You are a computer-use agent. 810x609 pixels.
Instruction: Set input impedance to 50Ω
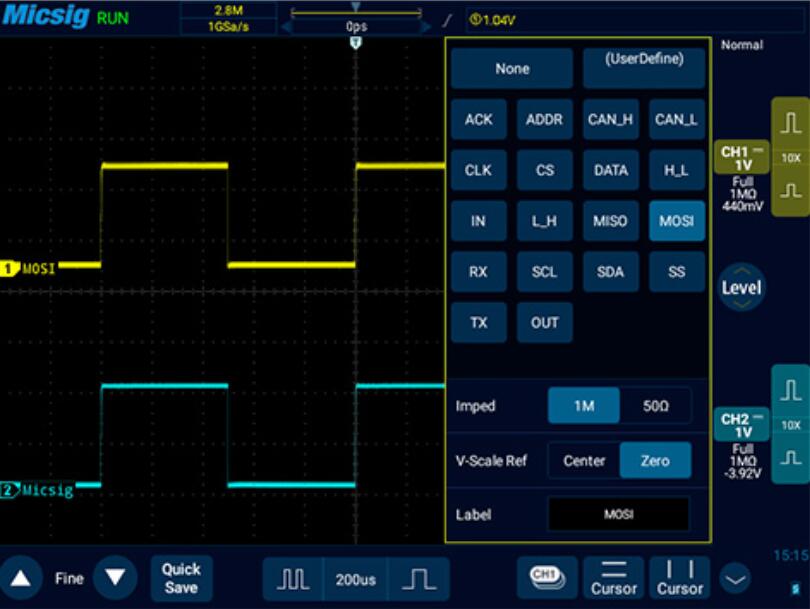[656, 406]
